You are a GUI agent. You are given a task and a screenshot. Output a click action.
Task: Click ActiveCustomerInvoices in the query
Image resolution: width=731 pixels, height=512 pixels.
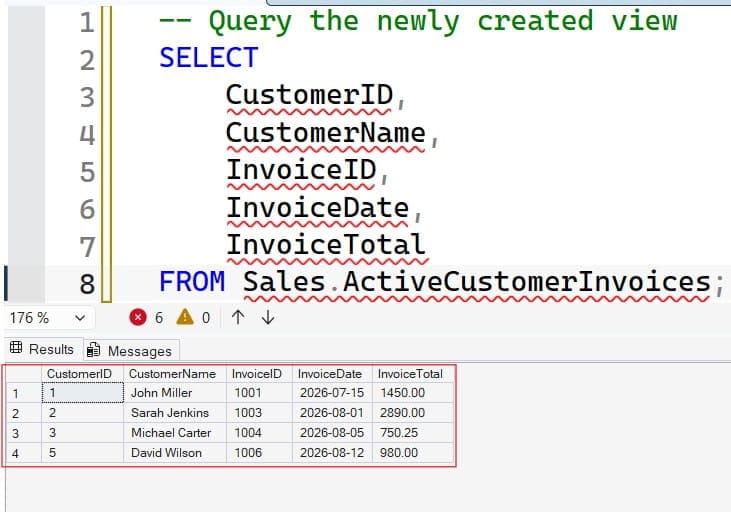tap(527, 283)
